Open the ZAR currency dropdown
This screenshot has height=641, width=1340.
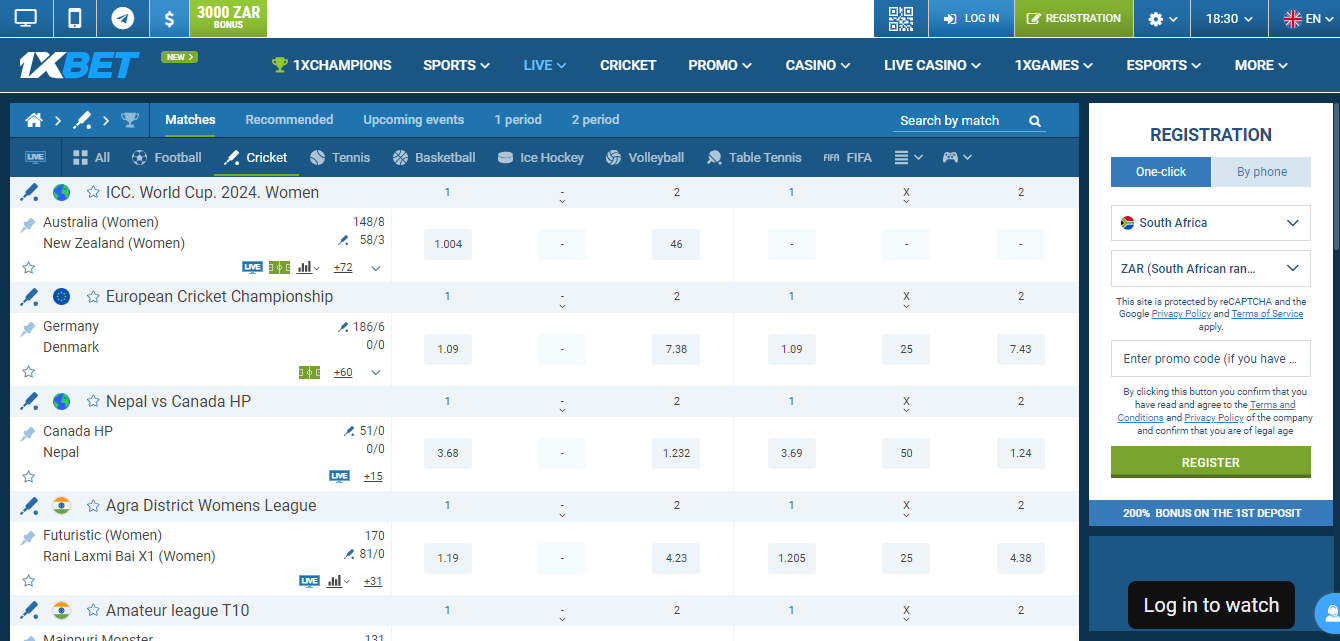click(x=1210, y=268)
